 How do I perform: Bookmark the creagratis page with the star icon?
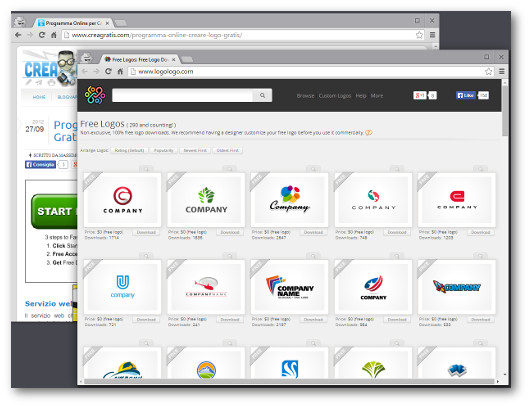point(419,35)
